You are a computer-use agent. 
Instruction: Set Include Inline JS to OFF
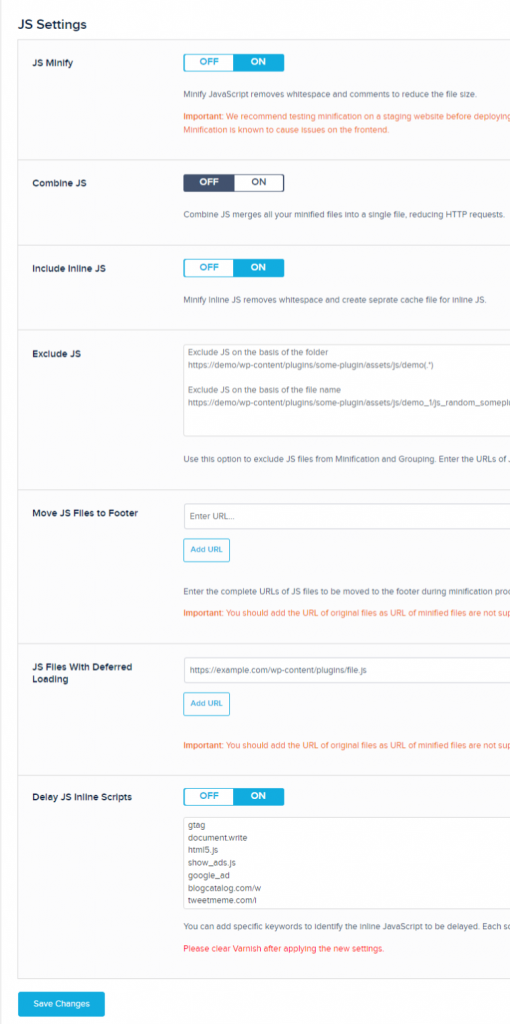tap(209, 267)
